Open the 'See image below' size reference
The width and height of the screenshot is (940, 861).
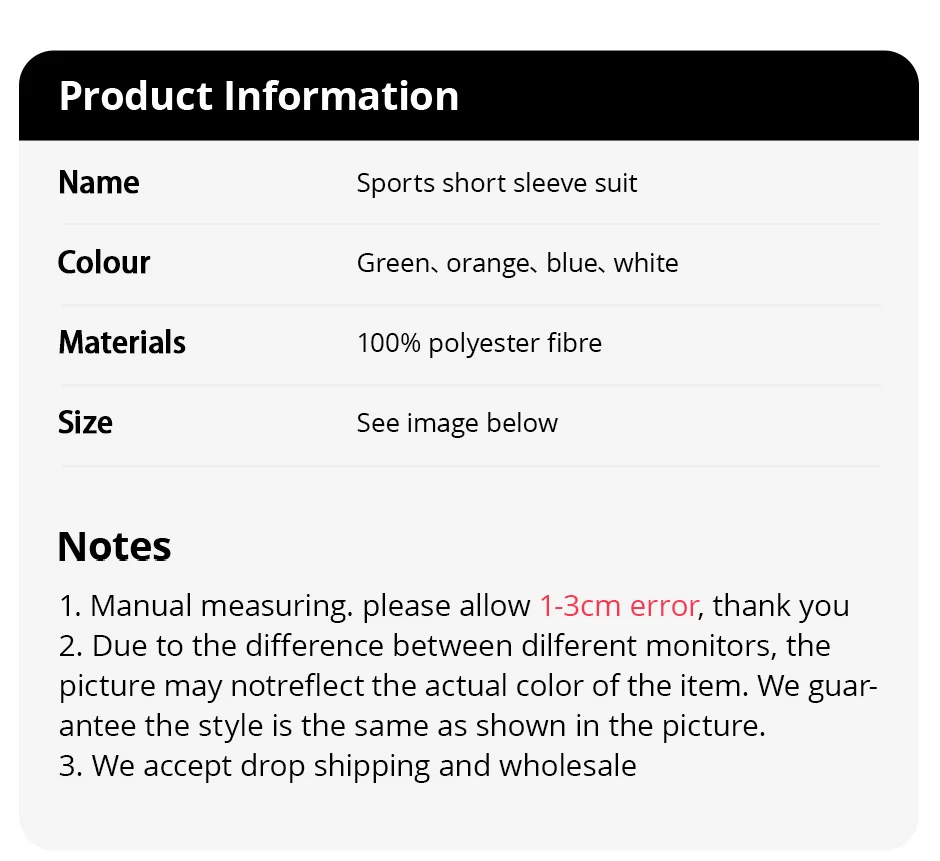(457, 424)
